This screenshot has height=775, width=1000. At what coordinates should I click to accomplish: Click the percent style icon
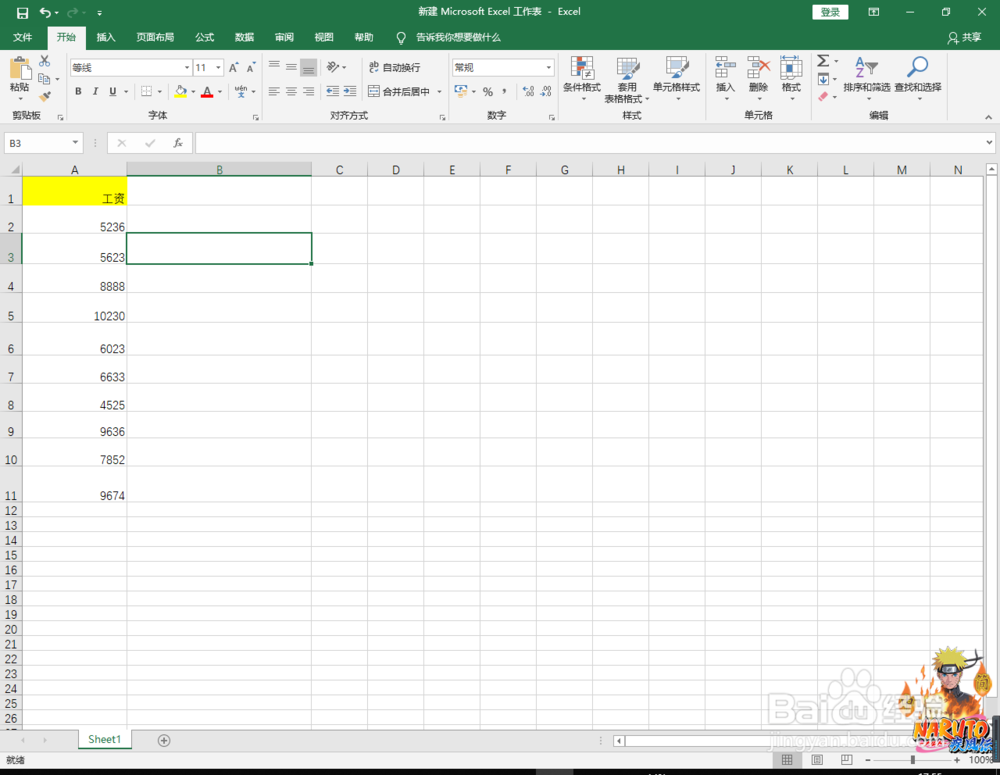click(488, 92)
